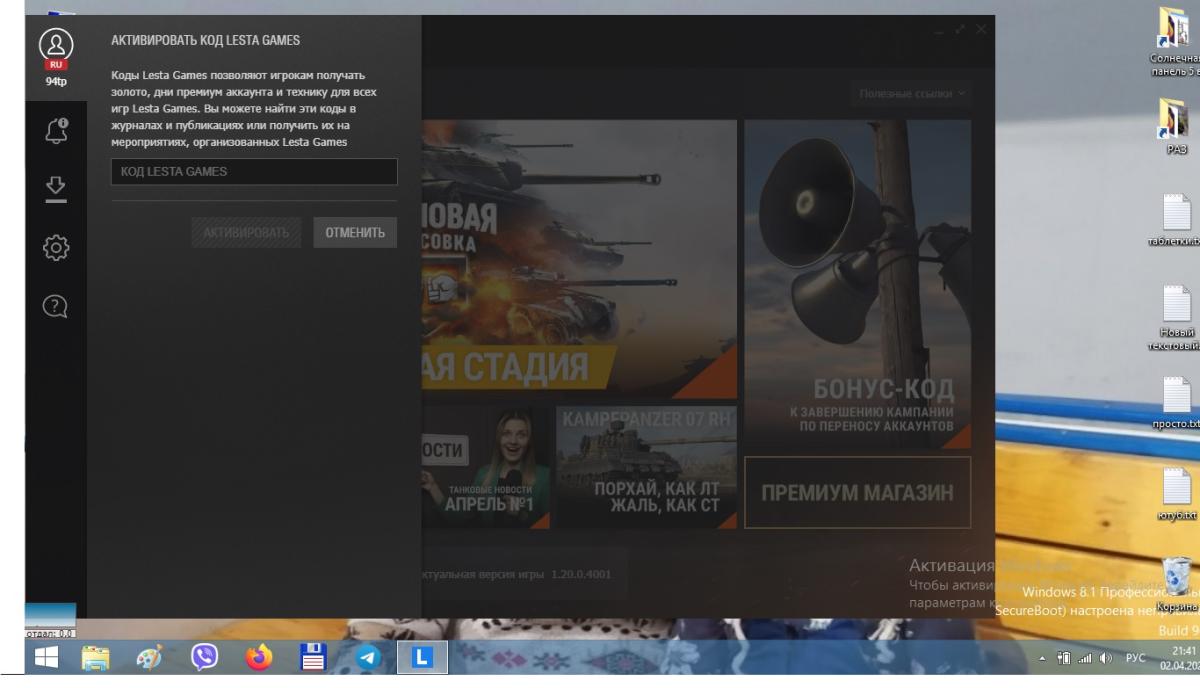Open the Новый текстовый file on desktop
Screen dimensions: 1200x688
[x=1176, y=317]
